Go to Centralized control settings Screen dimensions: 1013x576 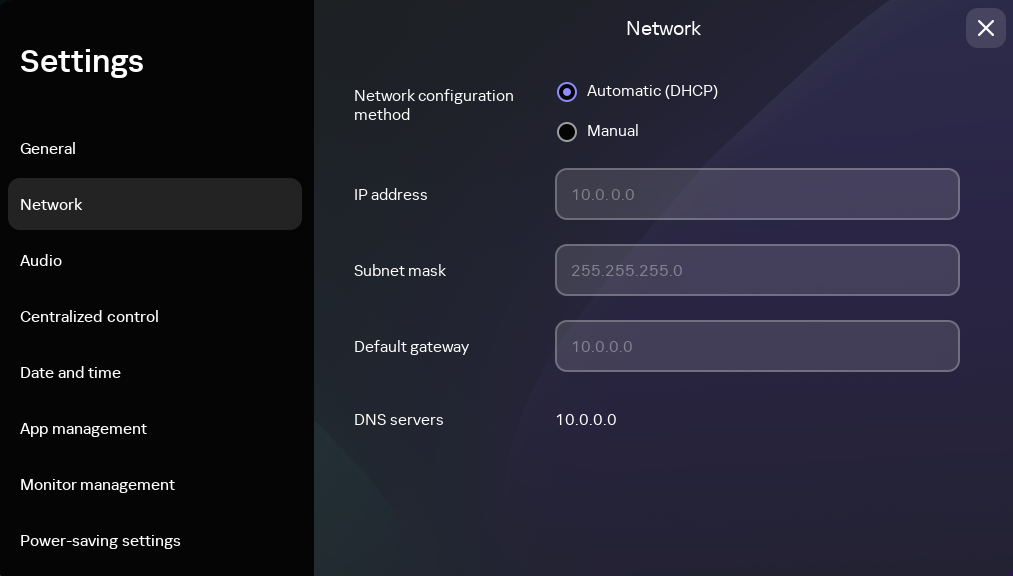pos(89,316)
